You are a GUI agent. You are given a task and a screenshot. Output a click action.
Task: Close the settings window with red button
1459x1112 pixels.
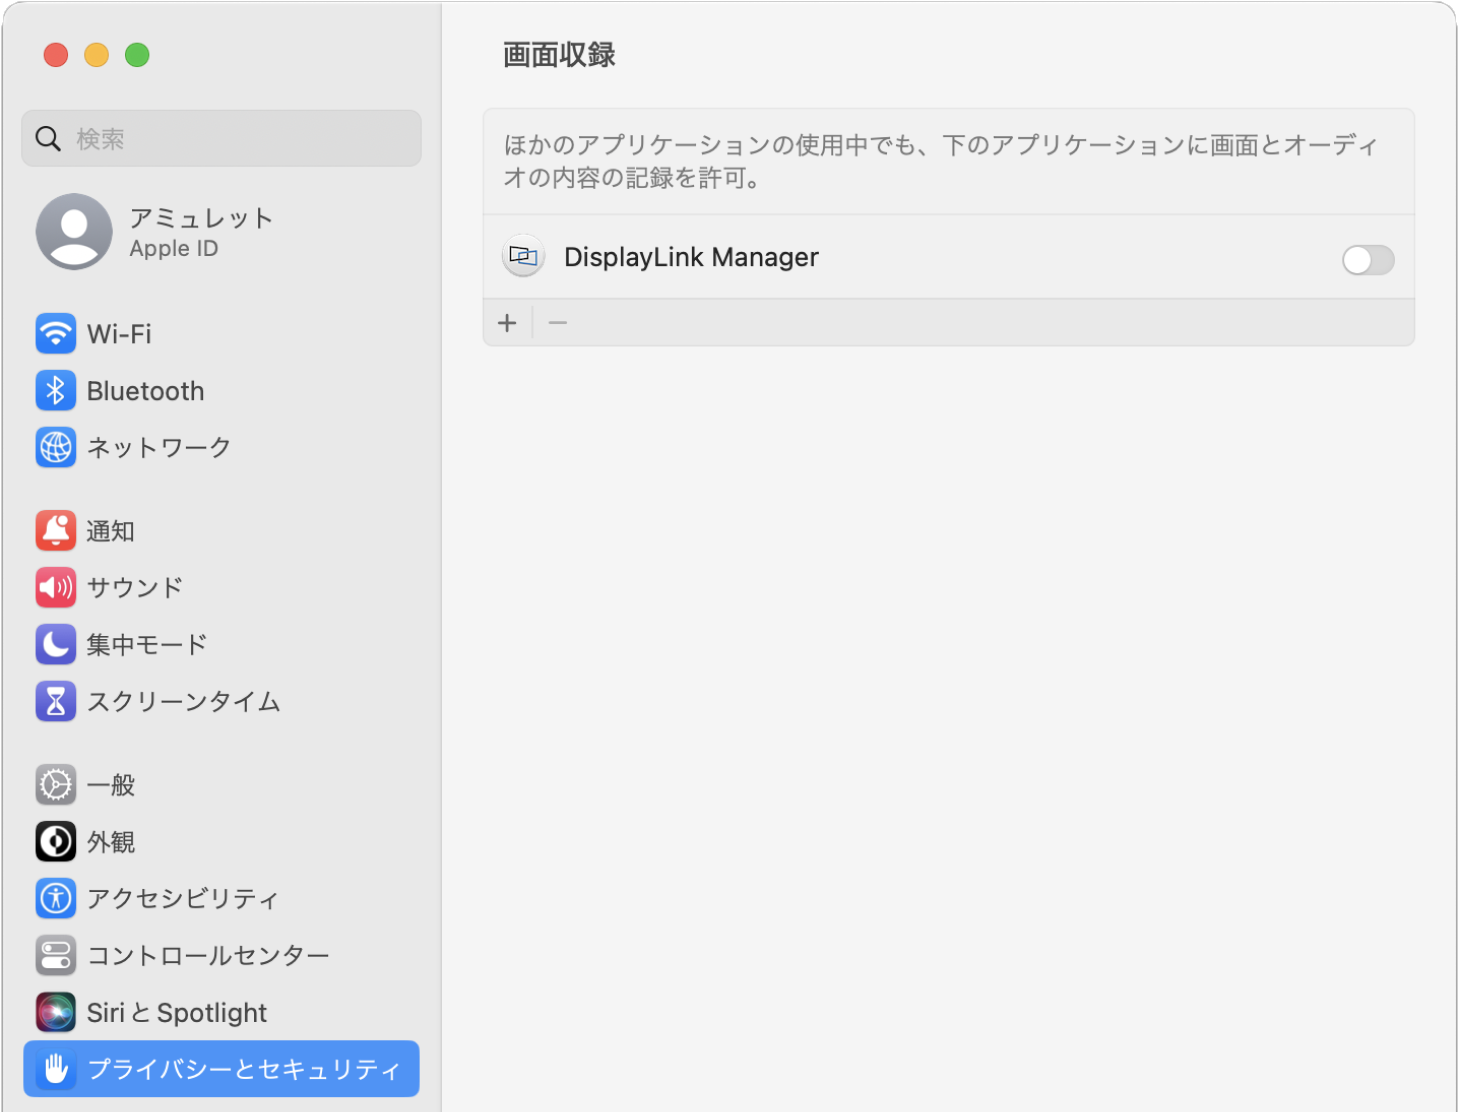tap(56, 55)
